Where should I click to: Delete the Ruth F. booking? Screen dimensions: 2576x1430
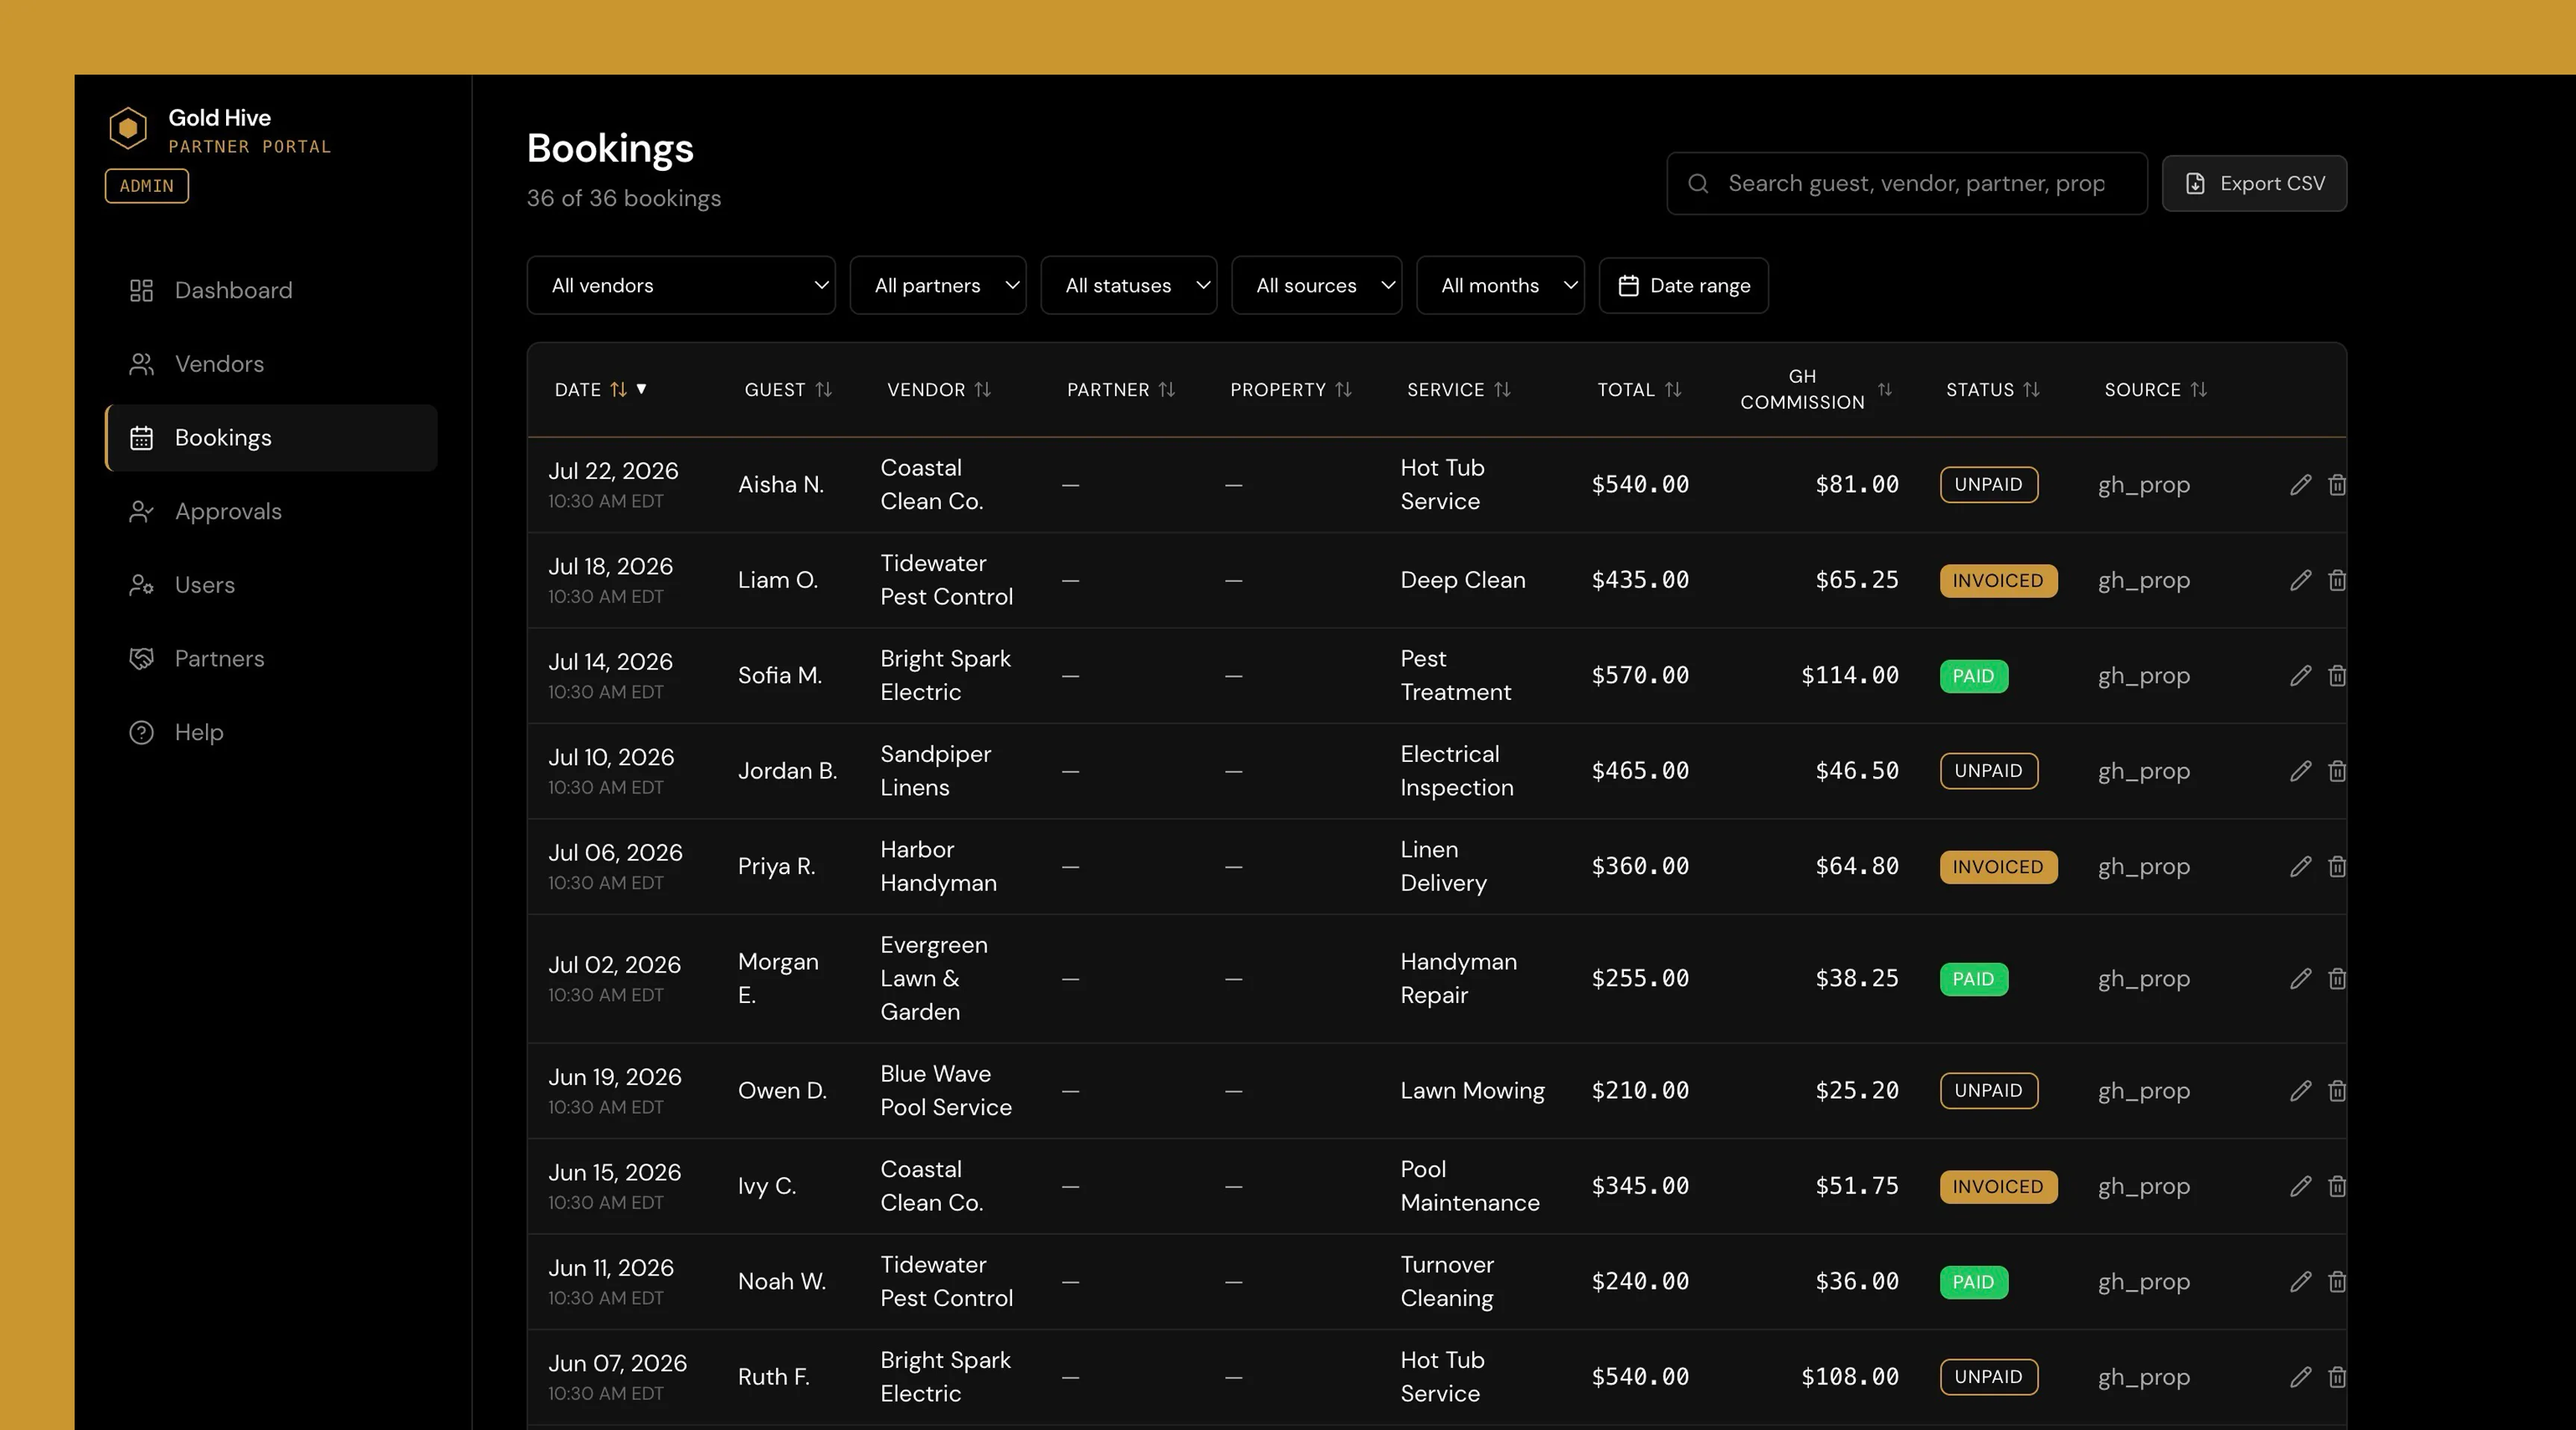[x=2336, y=1377]
